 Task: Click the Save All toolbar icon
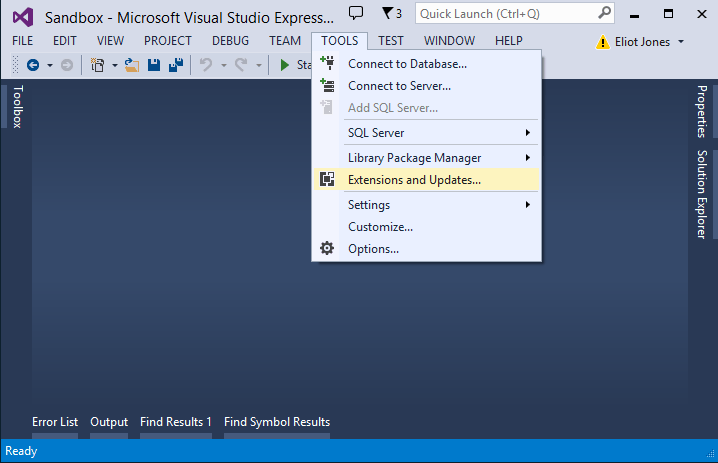176,65
